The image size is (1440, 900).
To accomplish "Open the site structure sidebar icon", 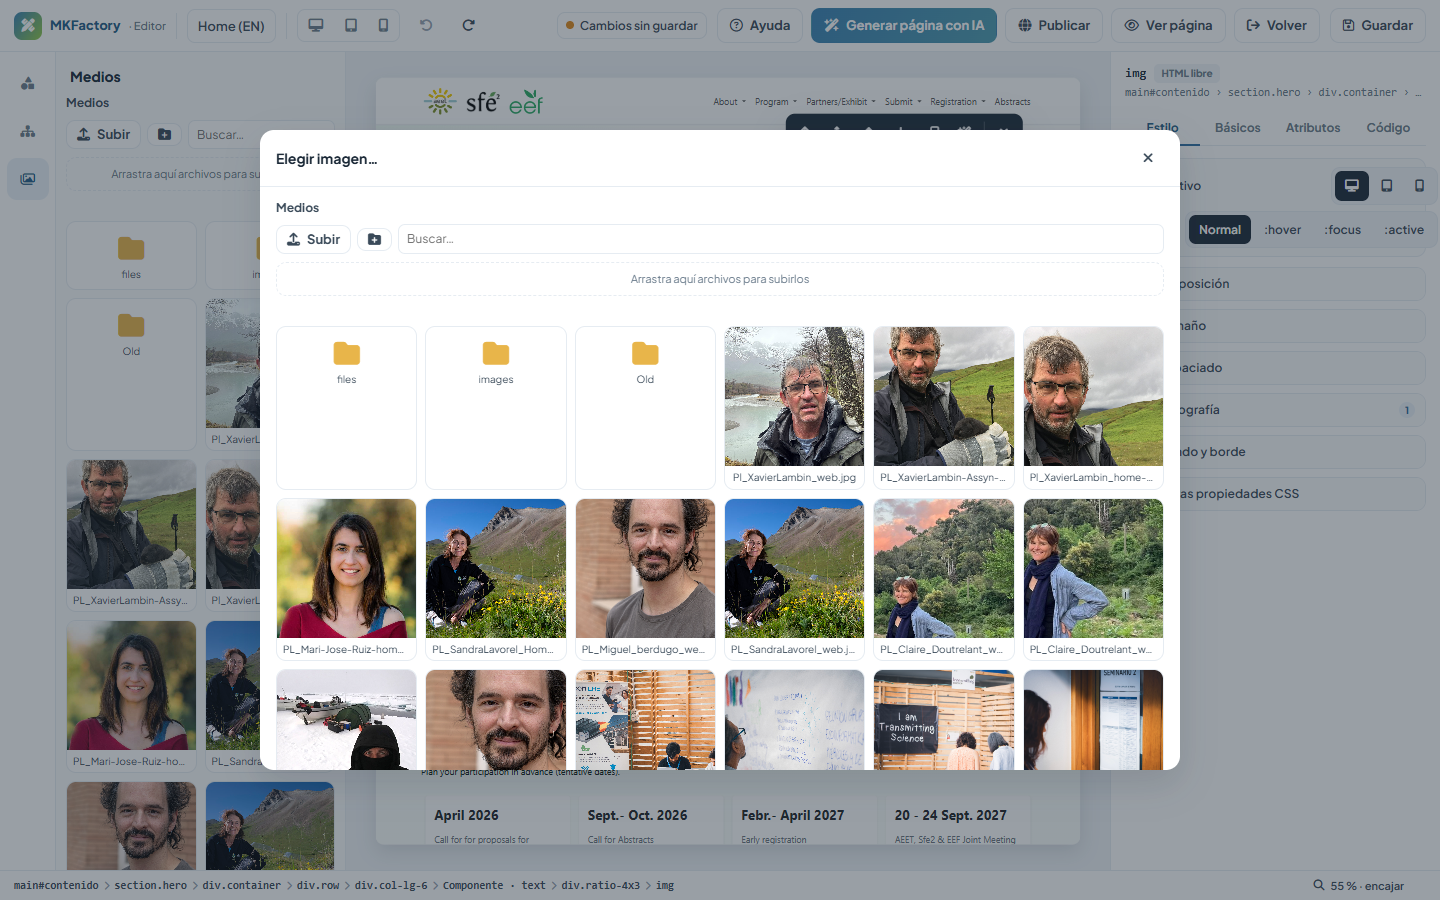I will click(28, 131).
